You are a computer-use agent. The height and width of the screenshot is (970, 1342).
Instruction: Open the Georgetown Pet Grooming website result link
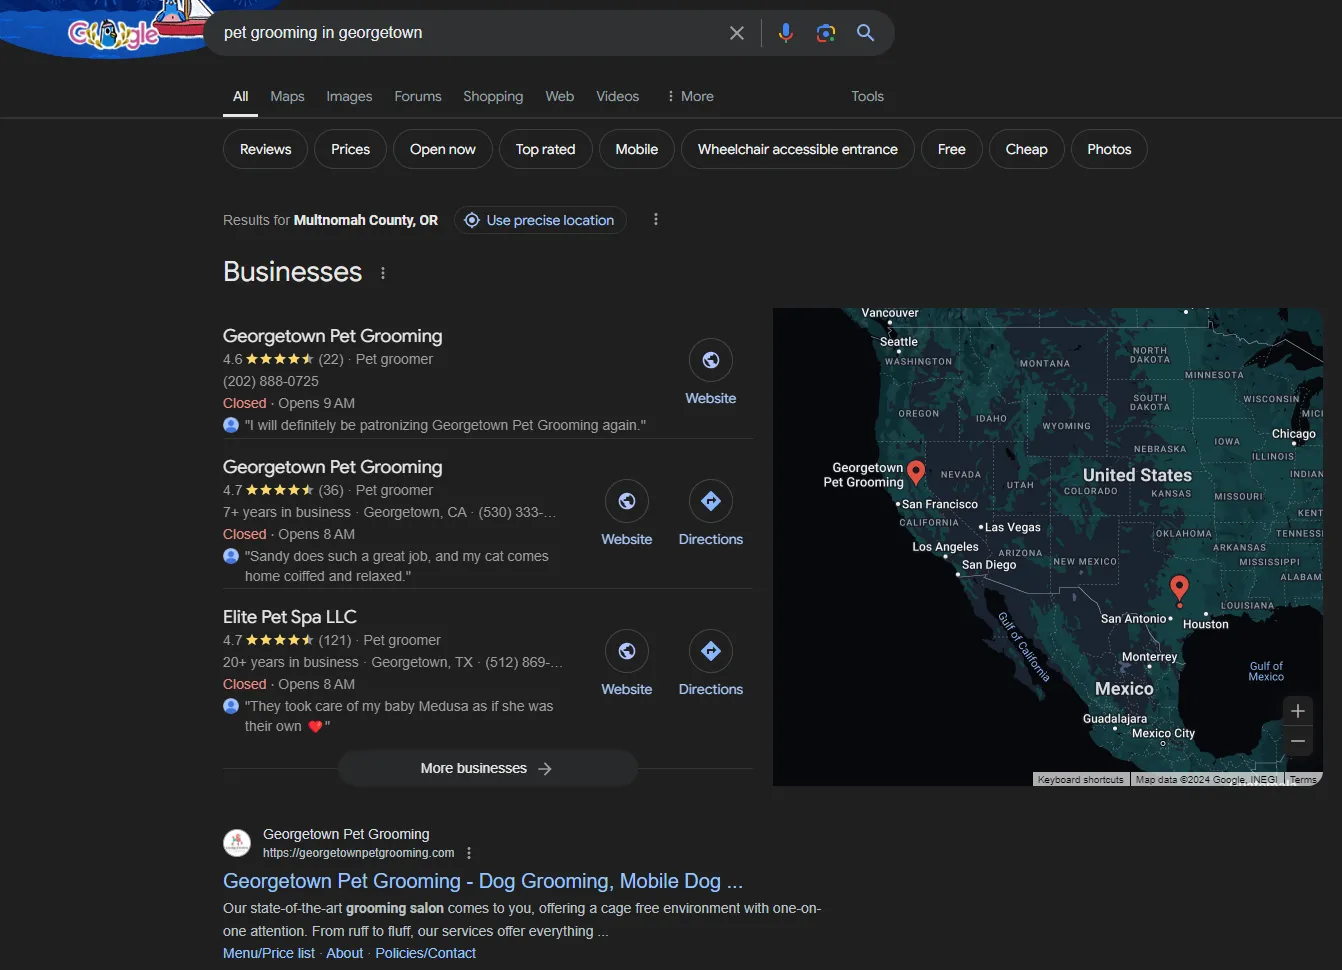pyautogui.click(x=483, y=881)
